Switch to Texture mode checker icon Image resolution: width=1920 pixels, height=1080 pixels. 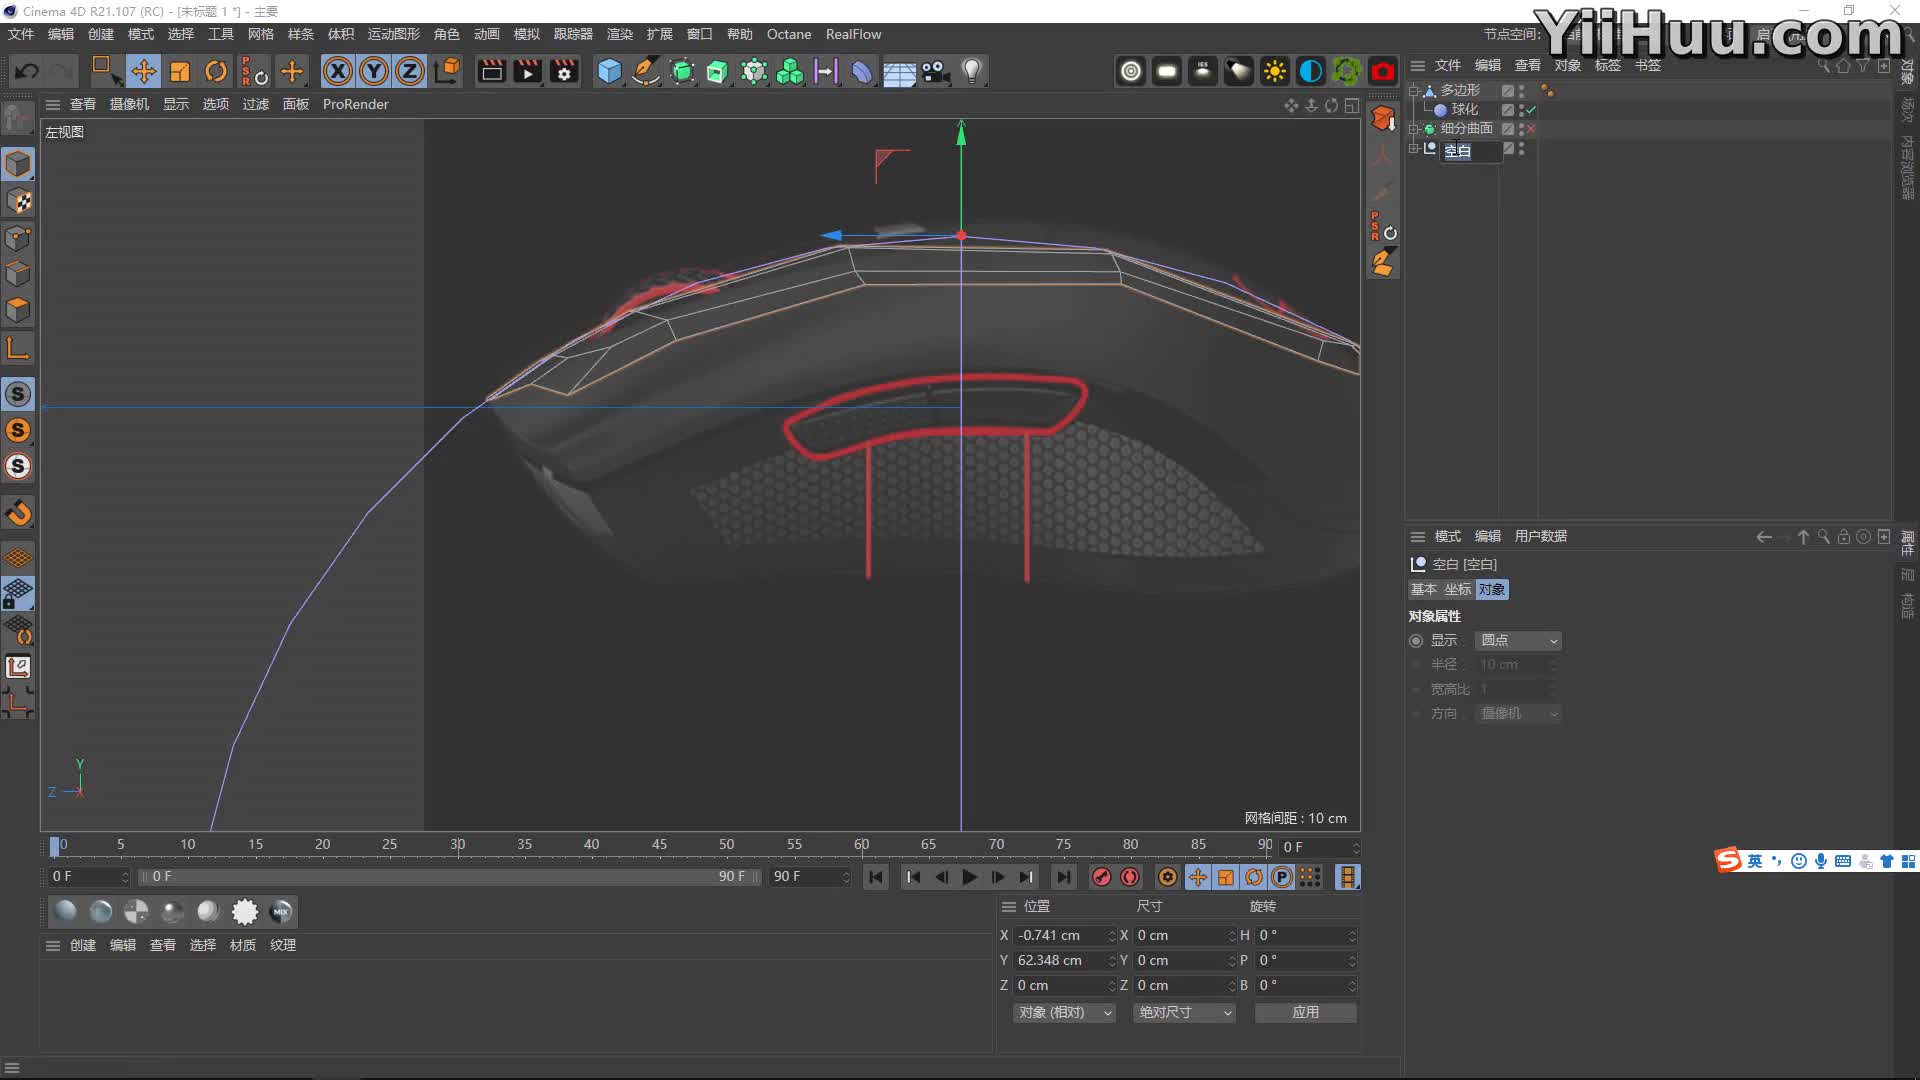[18, 201]
